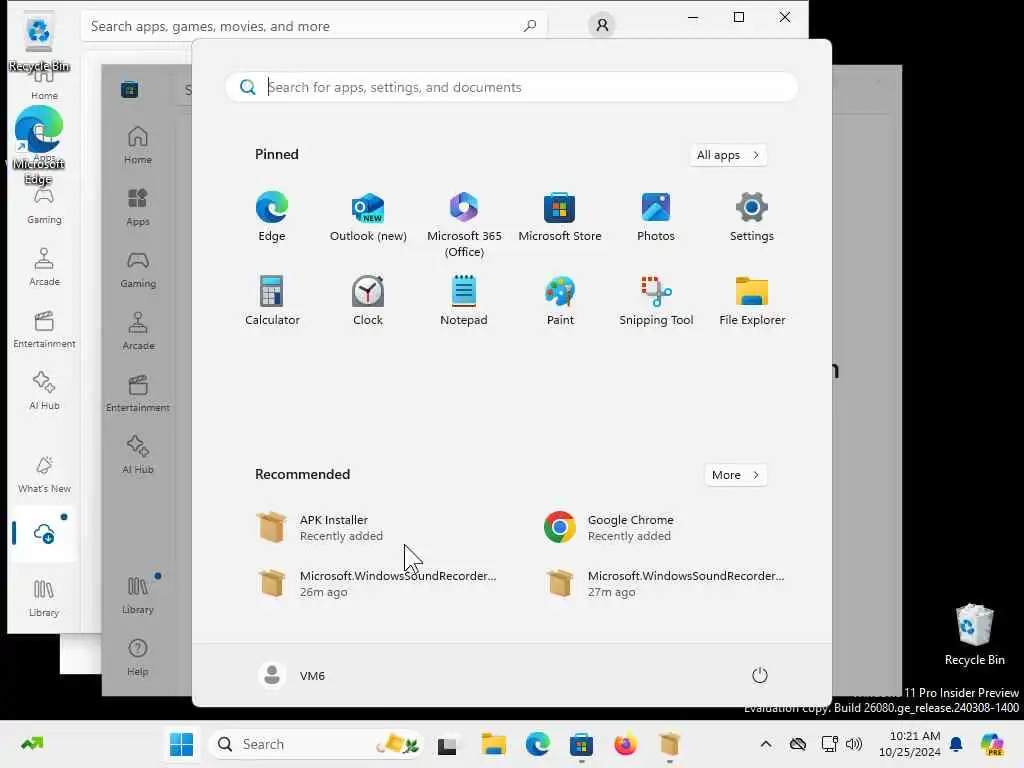This screenshot has height=768, width=1024.
Task: Launch Outlook (new) pinned app
Action: pos(368,217)
